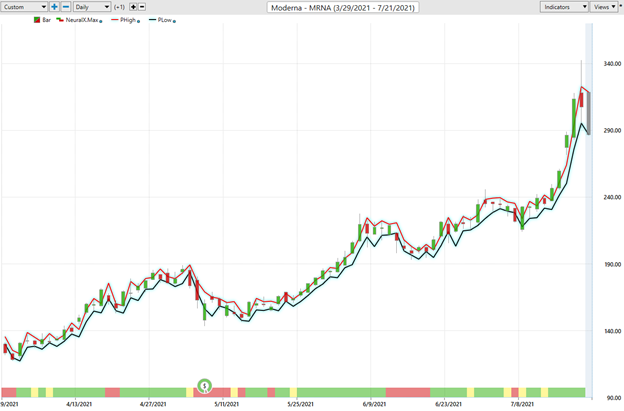Click the black minus button beside (+1)
The height and width of the screenshot is (411, 624).
[x=142, y=7]
